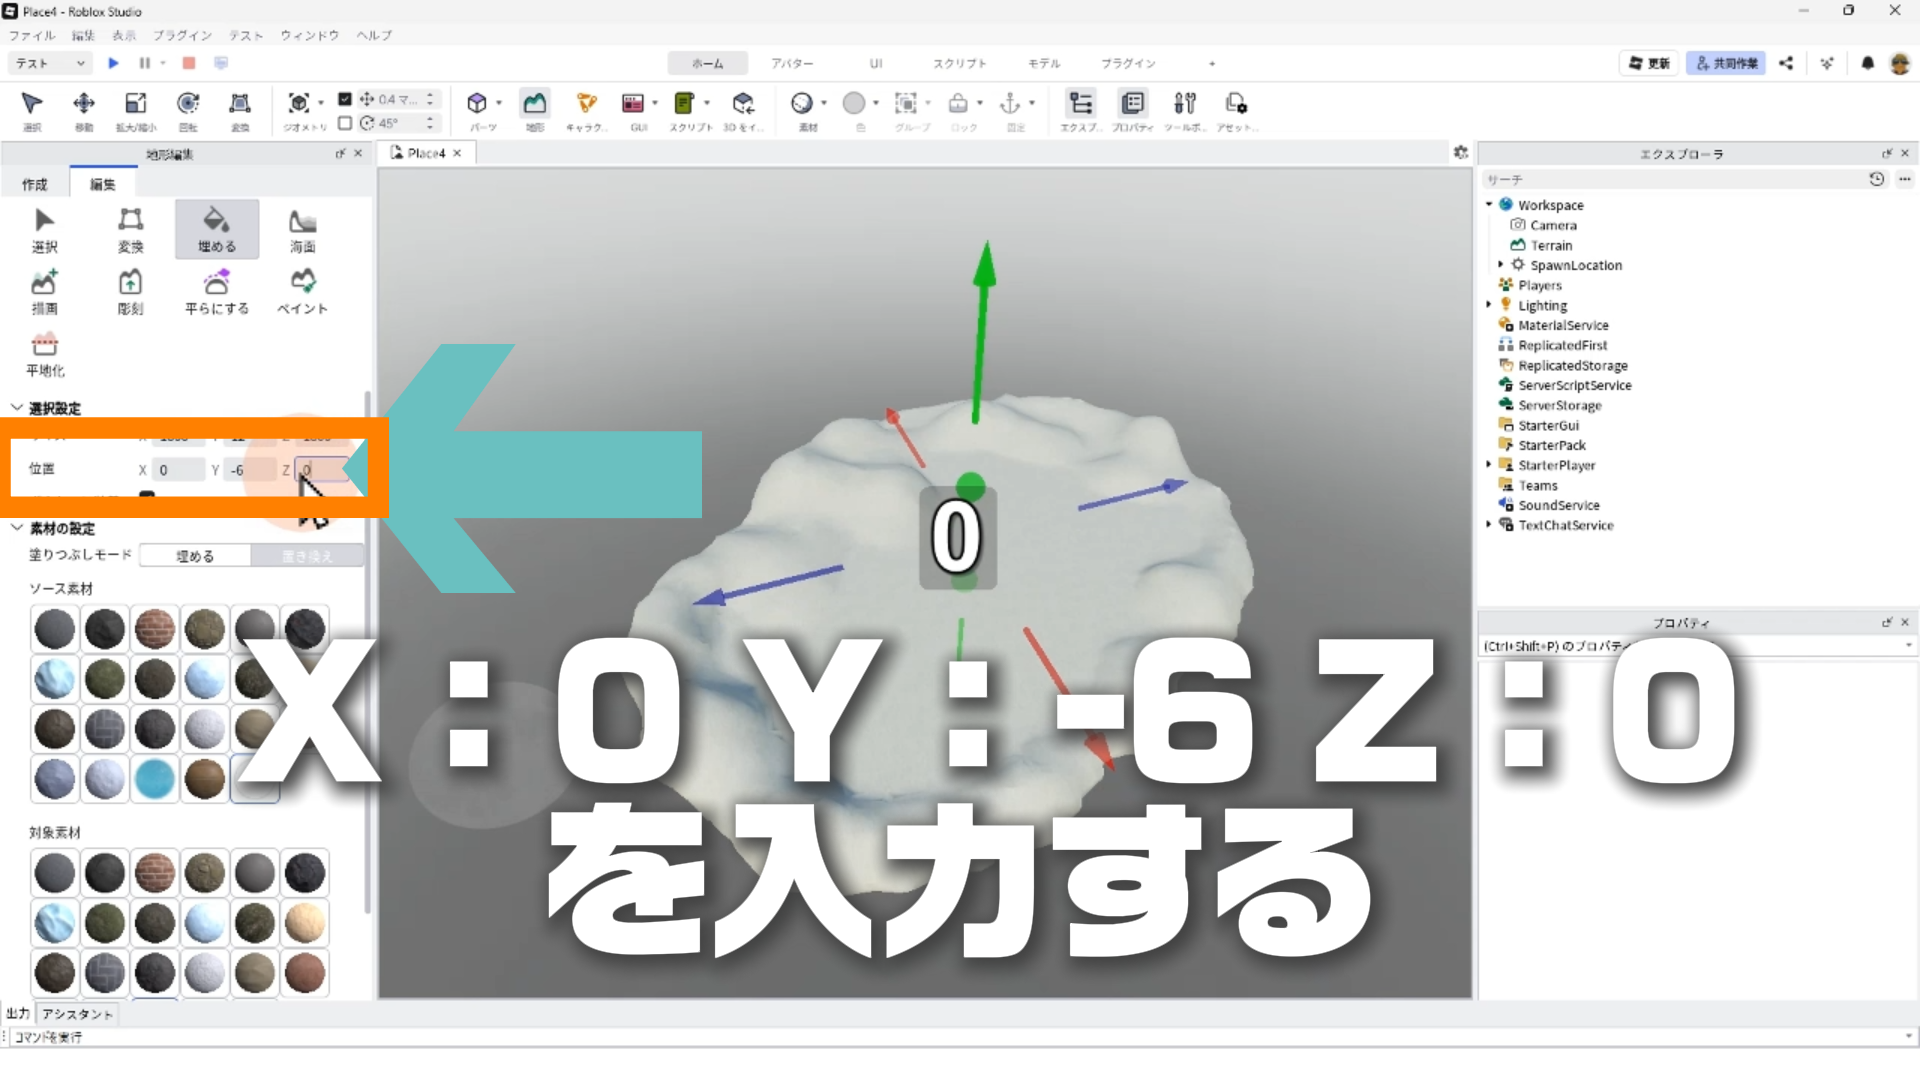Viewport: 1920px width, 1080px height.
Task: Click the 共同作業 collaborate button
Action: (x=1726, y=63)
